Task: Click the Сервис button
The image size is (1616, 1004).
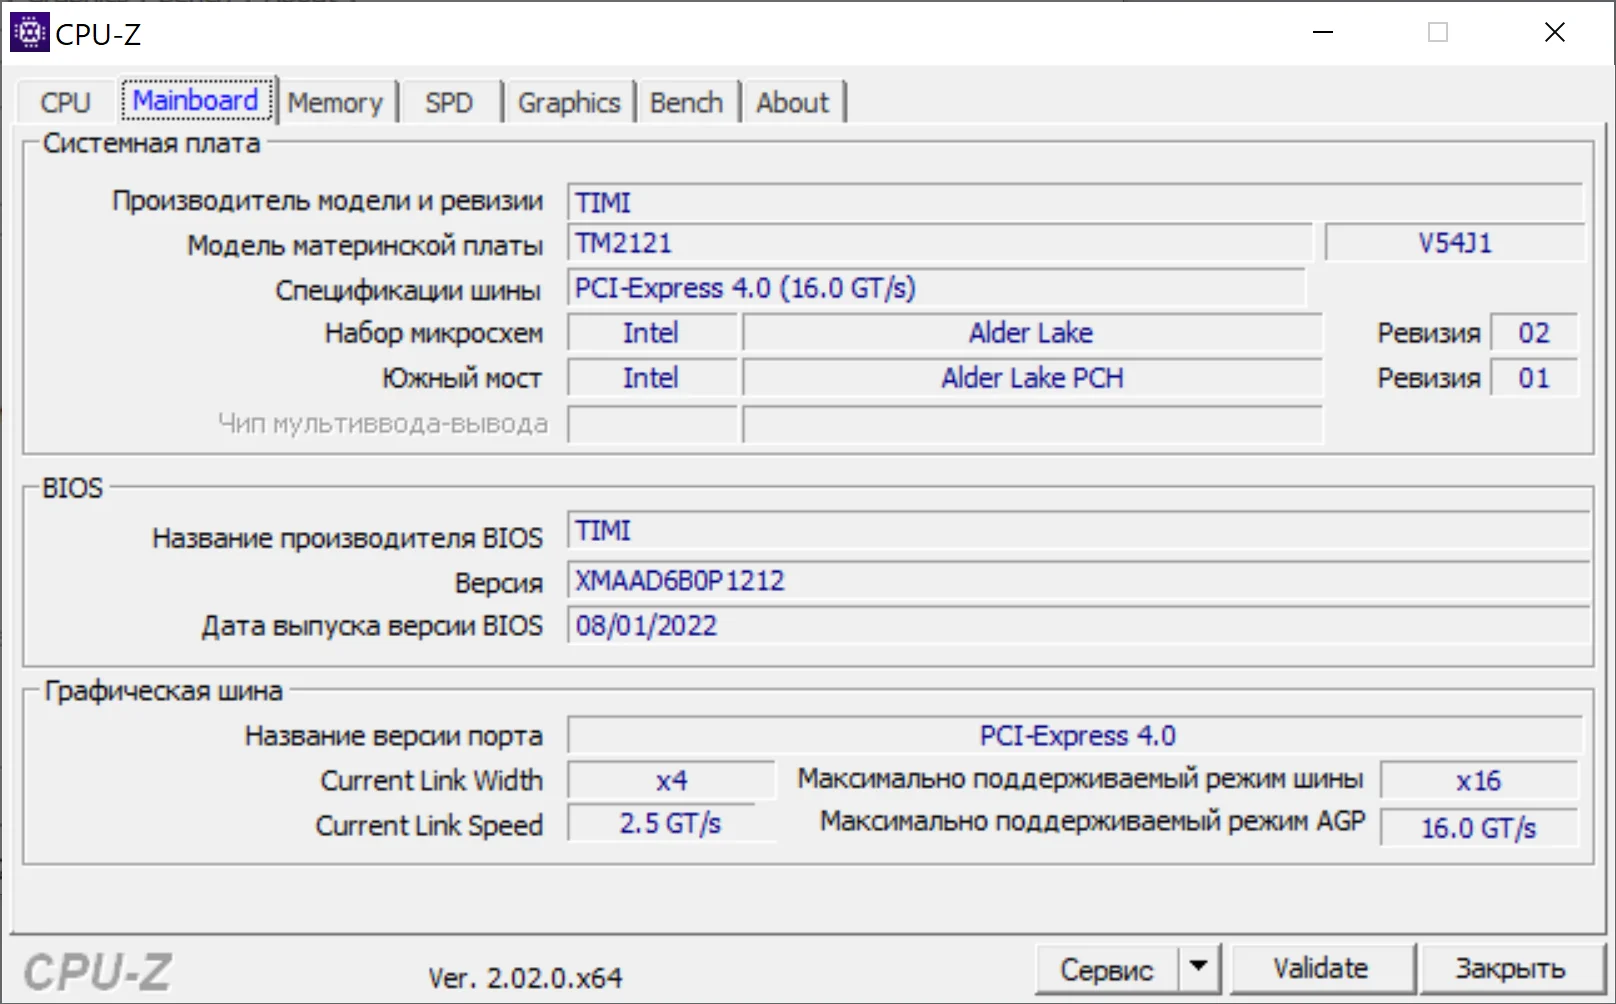Action: [1106, 969]
